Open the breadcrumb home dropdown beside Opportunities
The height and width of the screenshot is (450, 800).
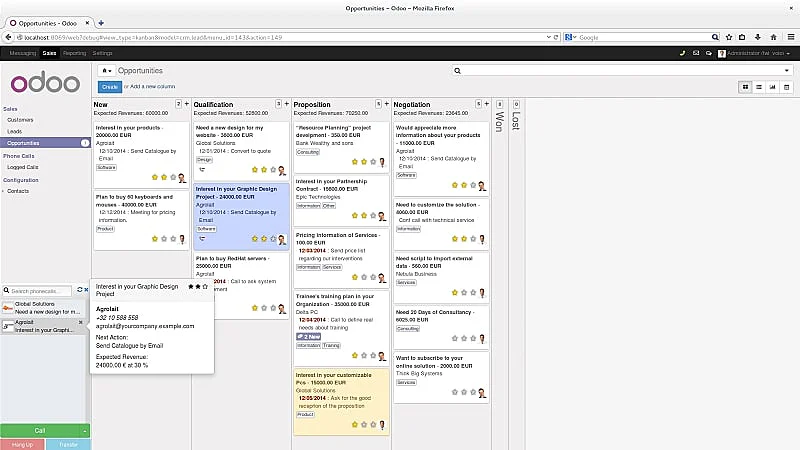point(106,71)
